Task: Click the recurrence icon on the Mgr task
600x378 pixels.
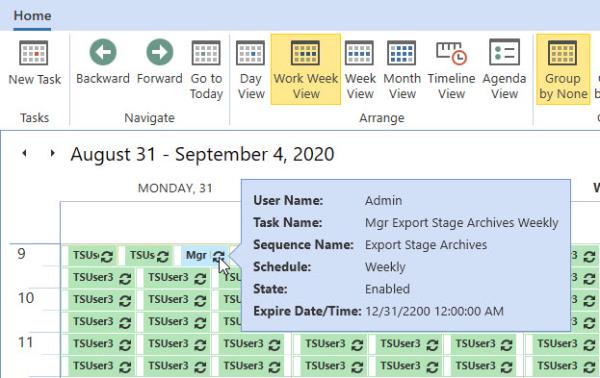Action: click(x=219, y=256)
